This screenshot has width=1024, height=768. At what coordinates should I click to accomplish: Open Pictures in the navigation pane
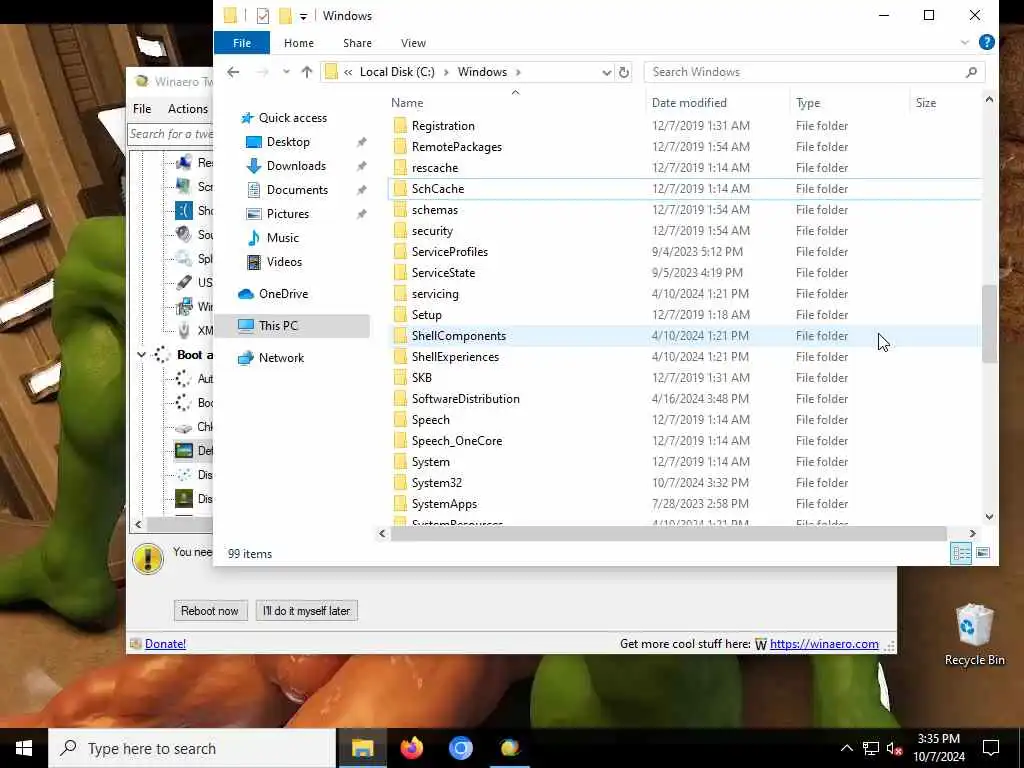tap(287, 214)
